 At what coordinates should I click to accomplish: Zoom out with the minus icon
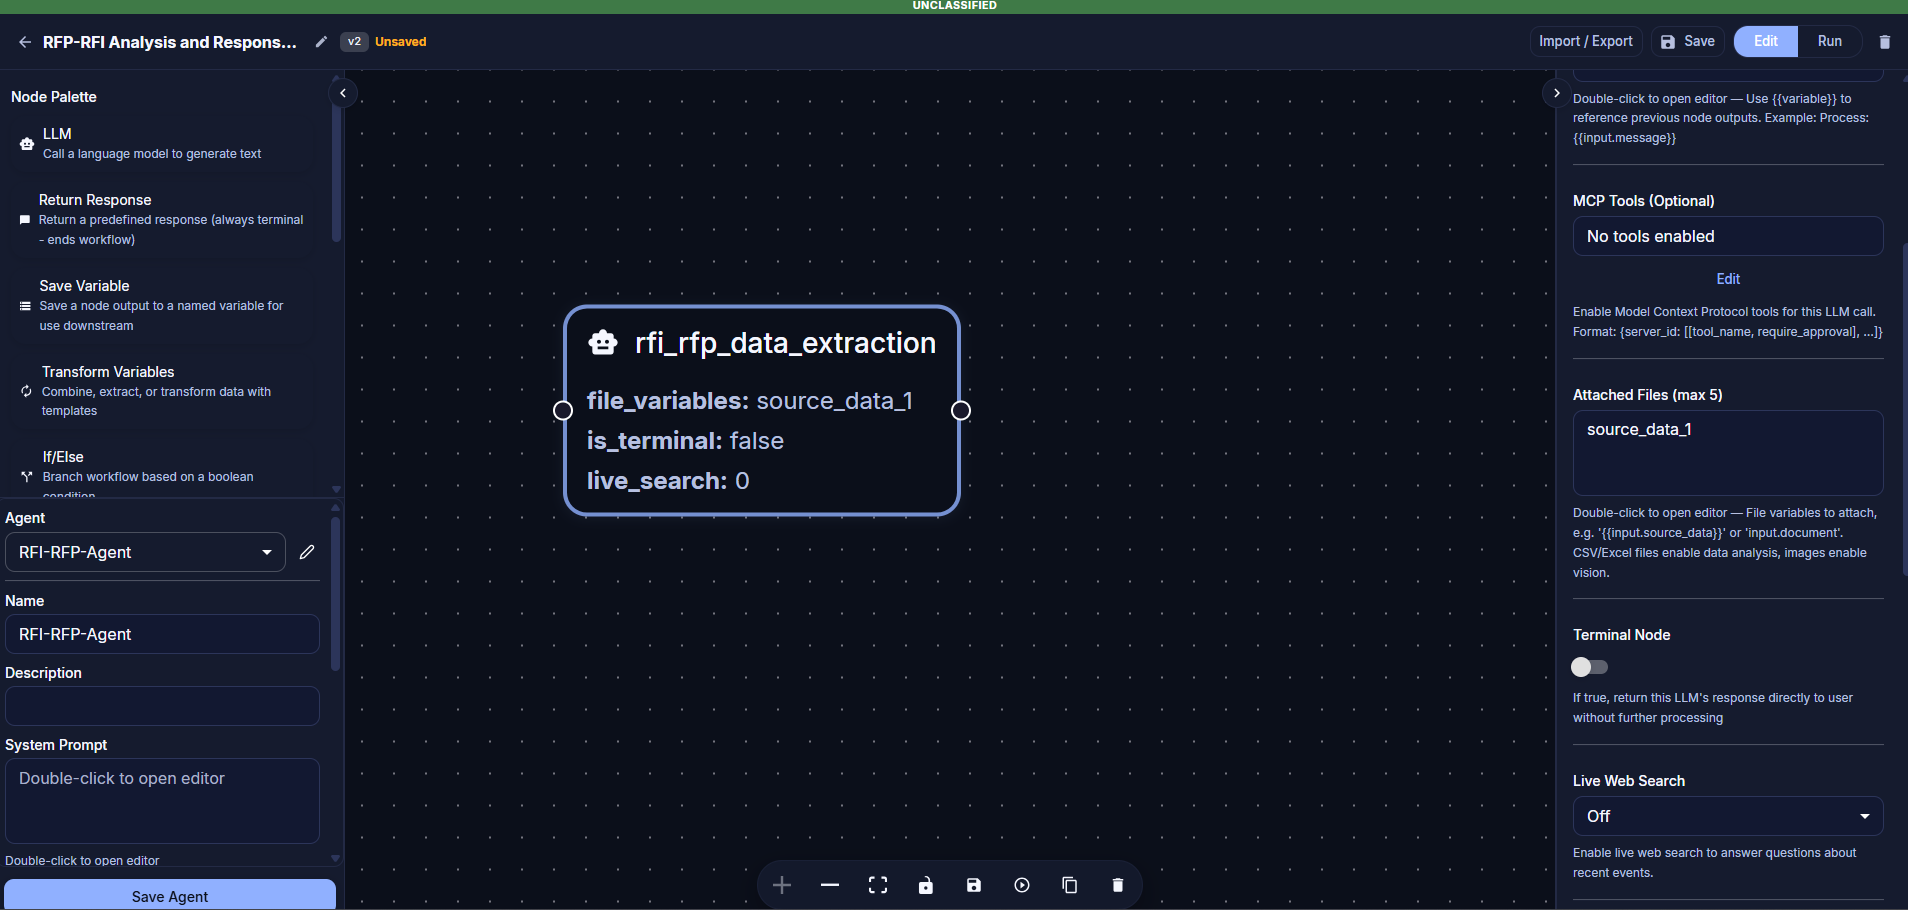tap(830, 885)
